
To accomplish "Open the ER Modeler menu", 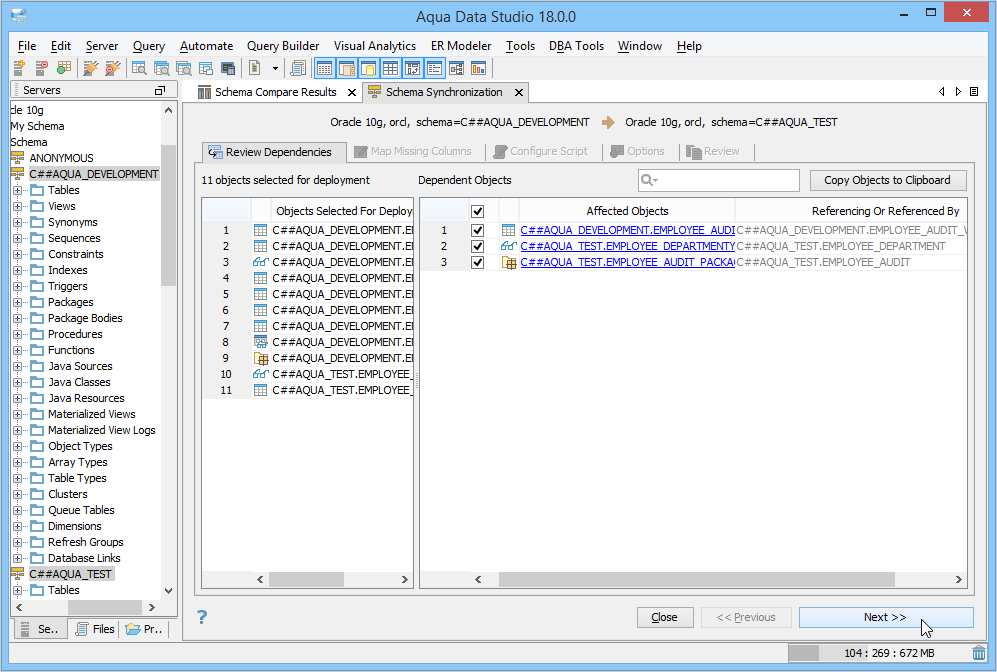I will [x=461, y=46].
